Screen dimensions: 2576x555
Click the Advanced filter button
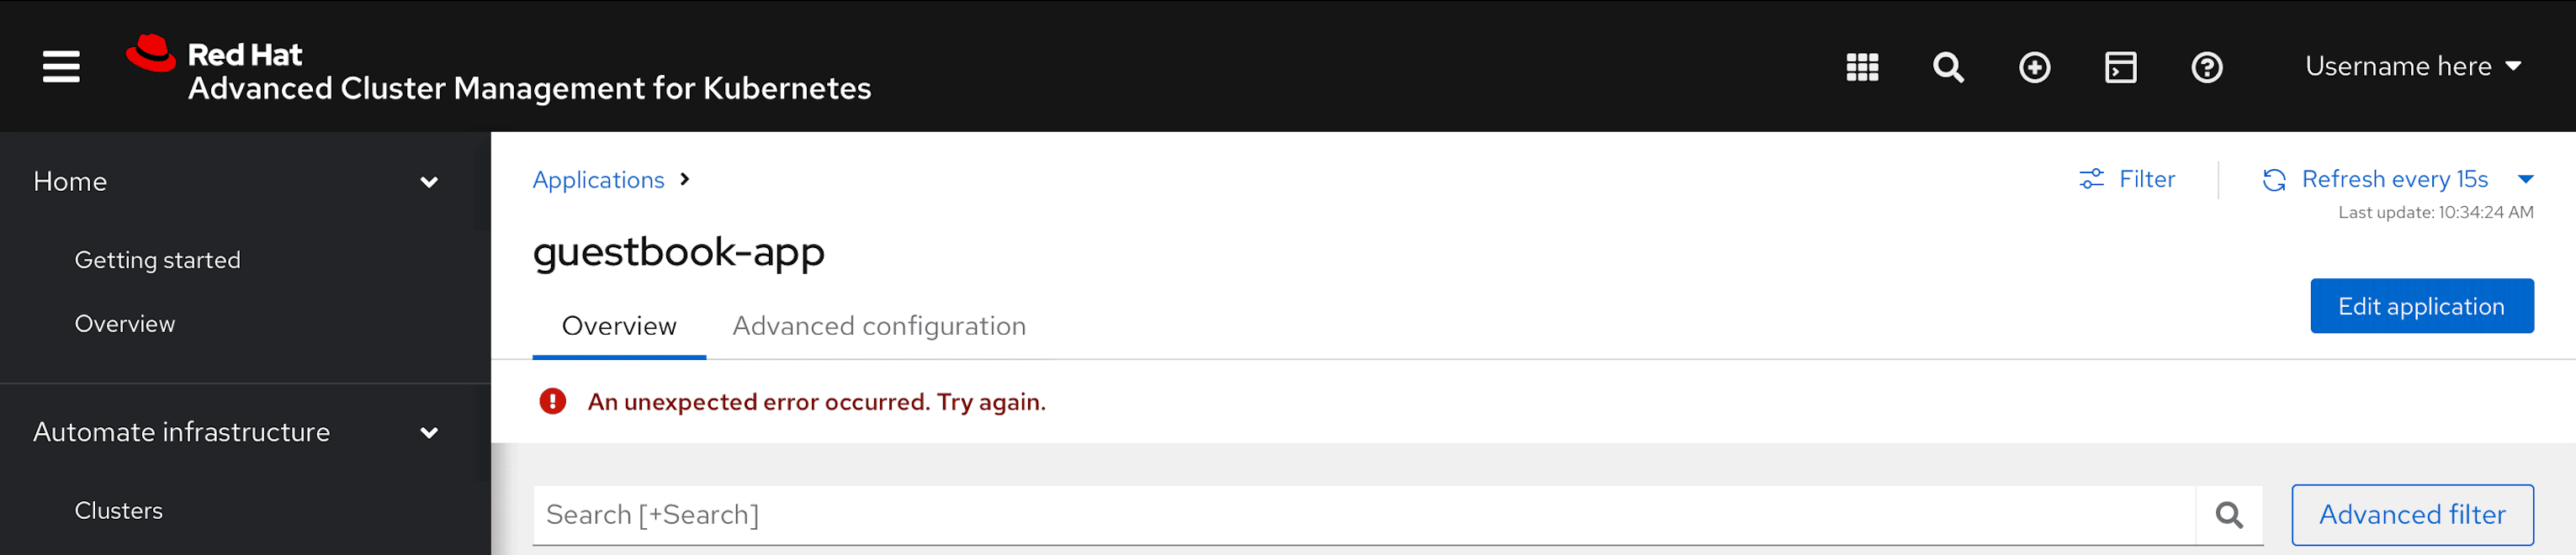tap(2412, 515)
